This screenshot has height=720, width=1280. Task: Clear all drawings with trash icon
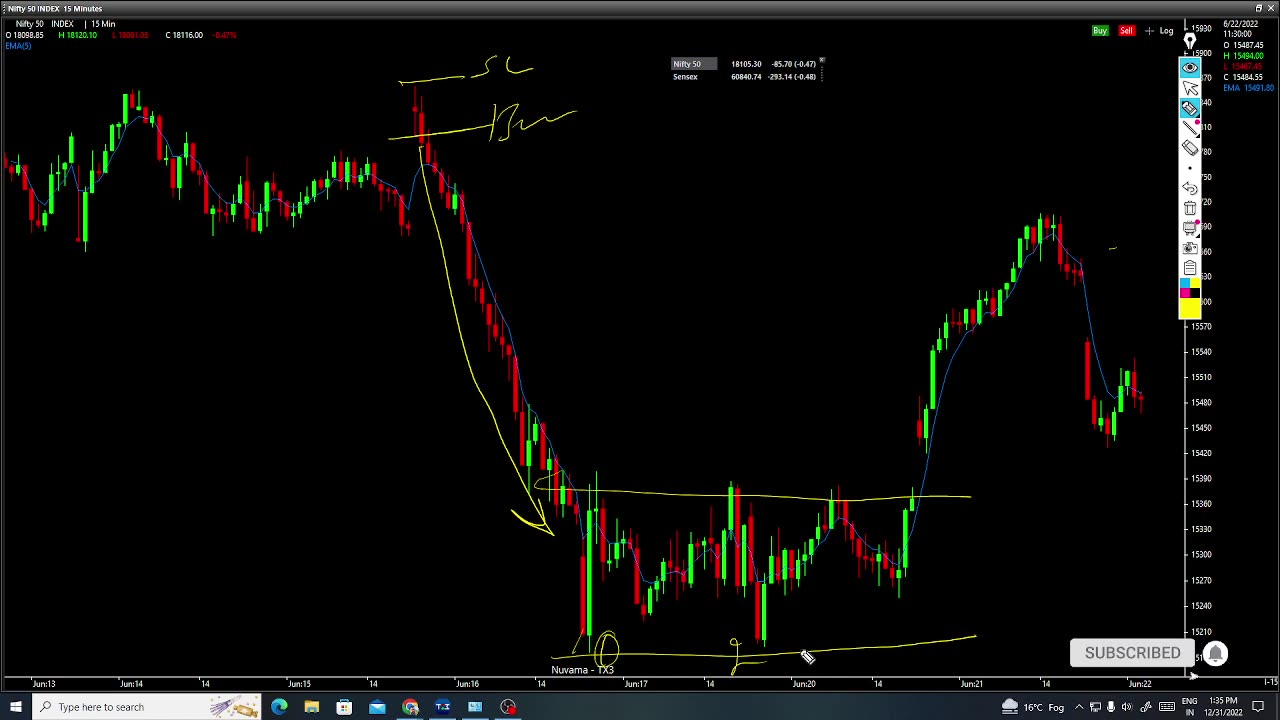tap(1190, 208)
